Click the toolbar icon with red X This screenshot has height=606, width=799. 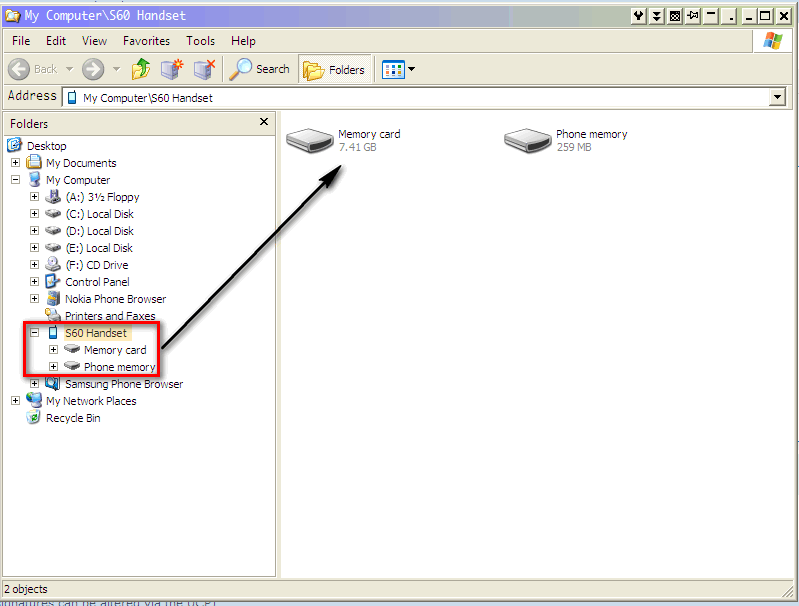(204, 69)
